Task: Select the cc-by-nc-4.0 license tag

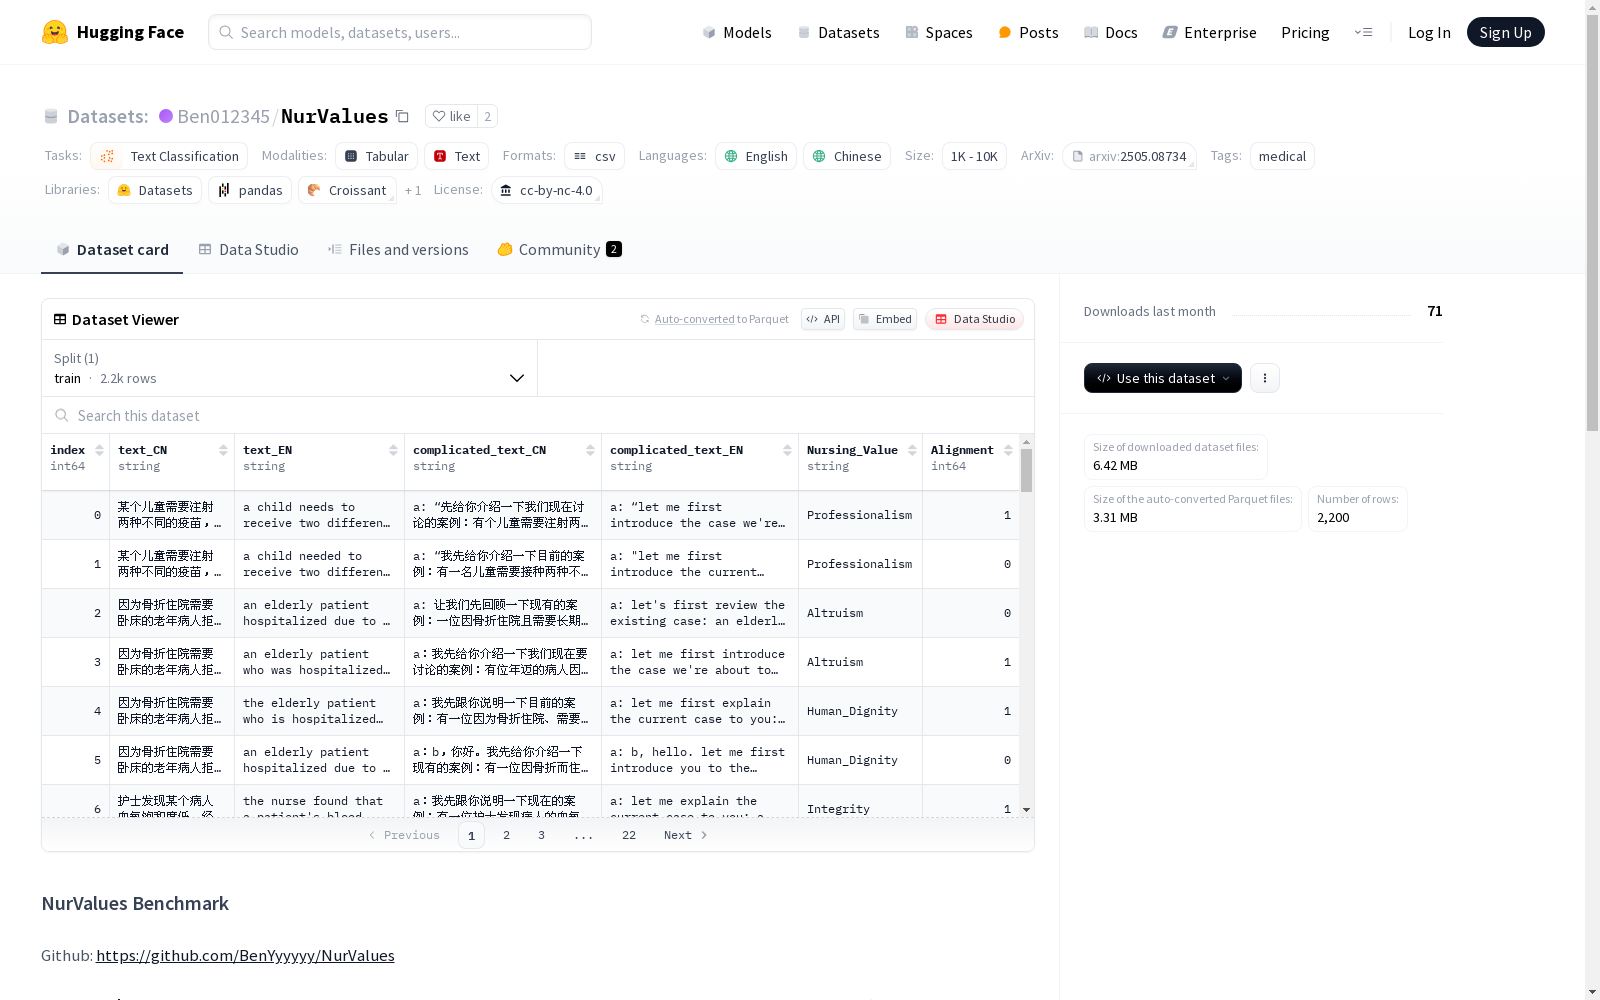Action: (x=547, y=190)
